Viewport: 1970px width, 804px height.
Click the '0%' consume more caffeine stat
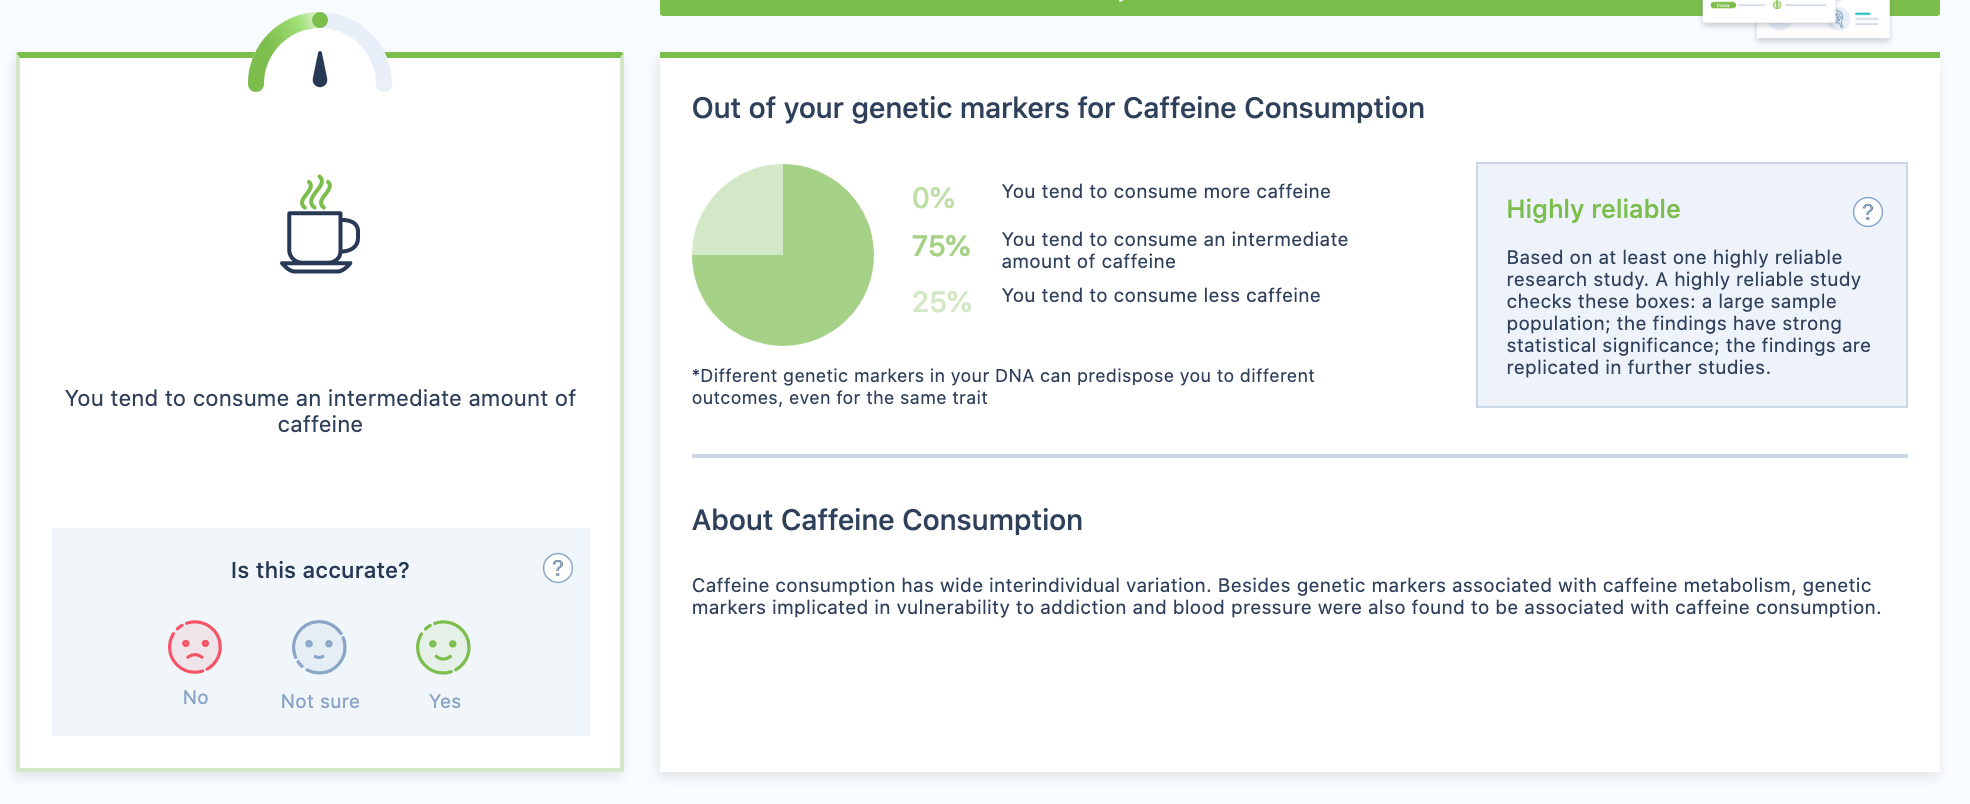[930, 197]
